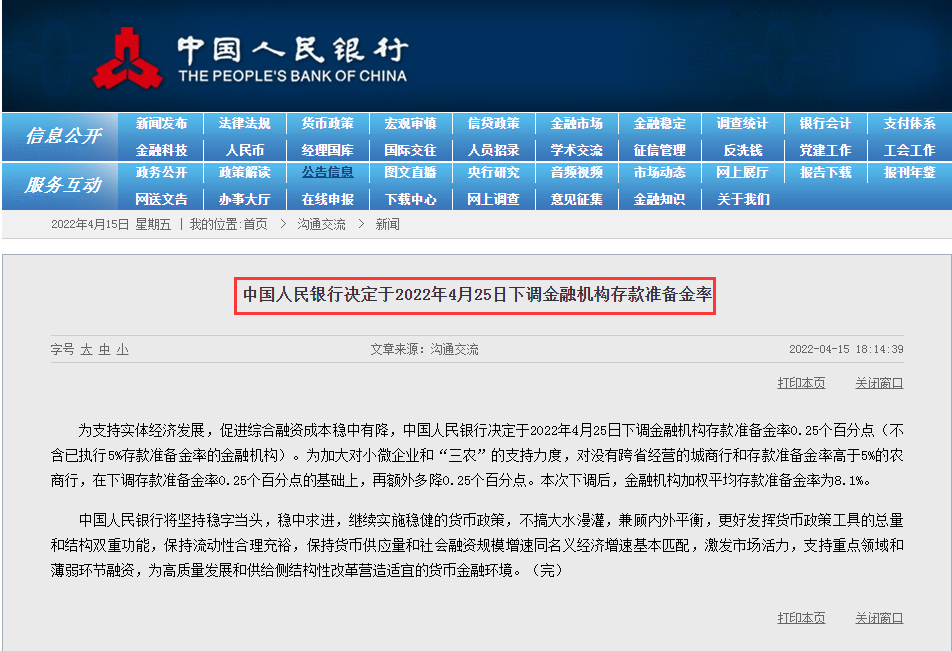This screenshot has height=651, width=952.
Task: Click 首页 in the breadcrumb
Action: point(256,225)
